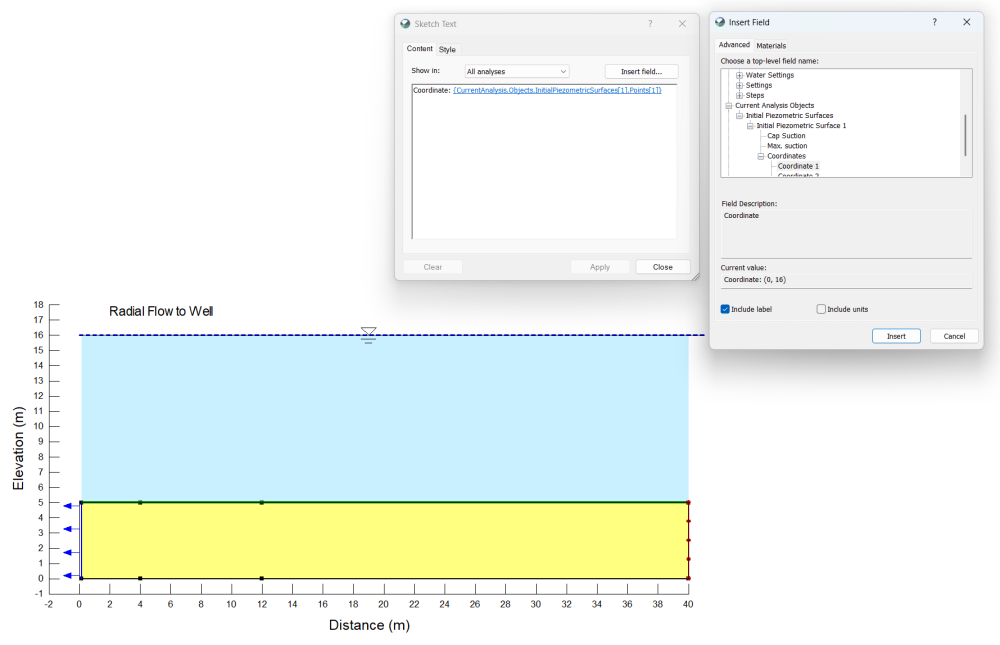This screenshot has width=1000, height=645.
Task: Select Initial Piezometric Surface 1 label
Action: pyautogui.click(x=801, y=126)
